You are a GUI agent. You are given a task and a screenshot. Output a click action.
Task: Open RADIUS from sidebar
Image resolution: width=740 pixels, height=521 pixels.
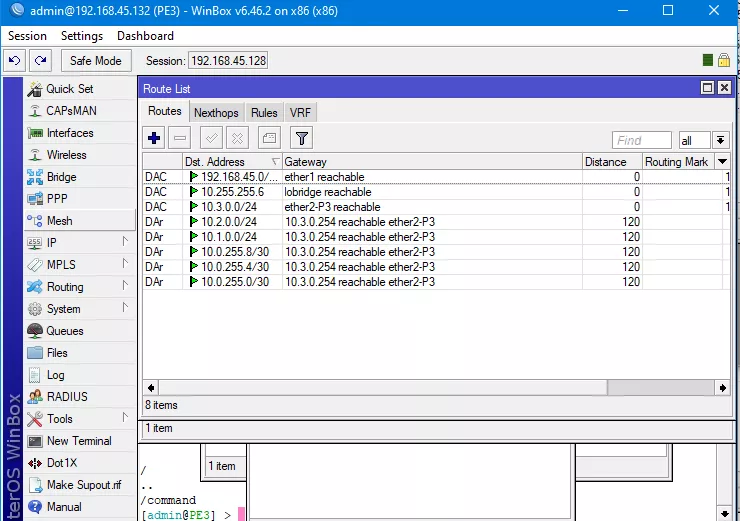pos(79,397)
